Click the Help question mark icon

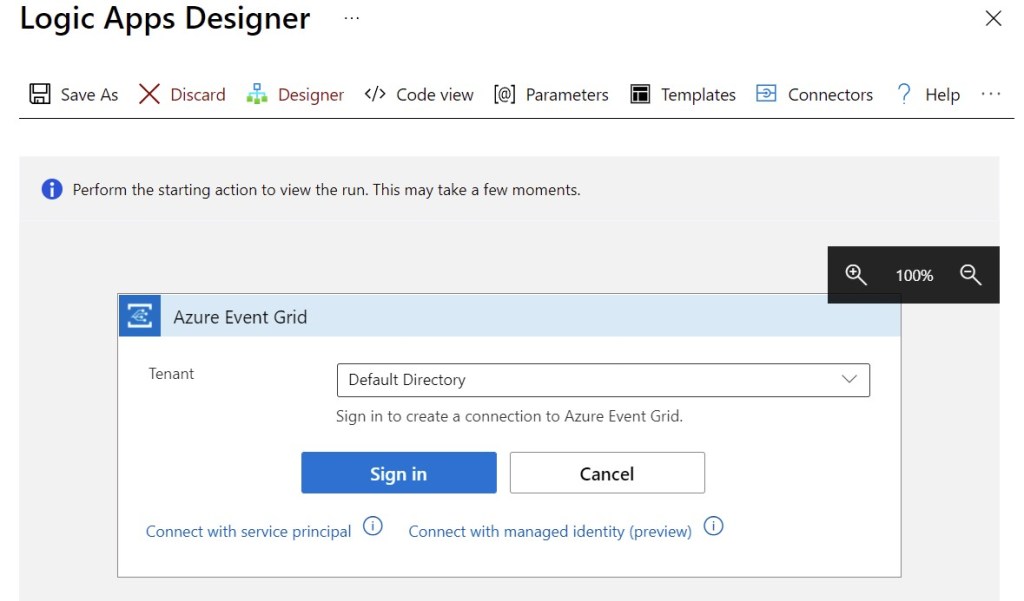coord(904,94)
